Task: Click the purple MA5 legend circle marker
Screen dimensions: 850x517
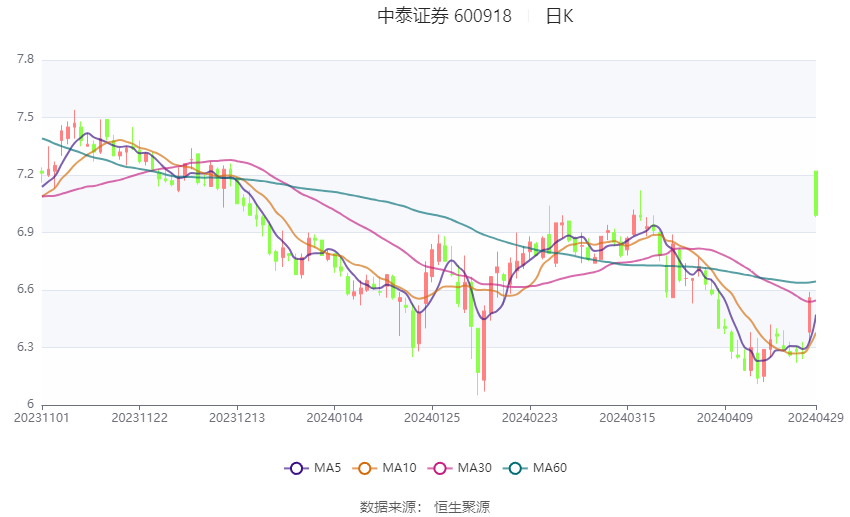Action: click(x=296, y=468)
